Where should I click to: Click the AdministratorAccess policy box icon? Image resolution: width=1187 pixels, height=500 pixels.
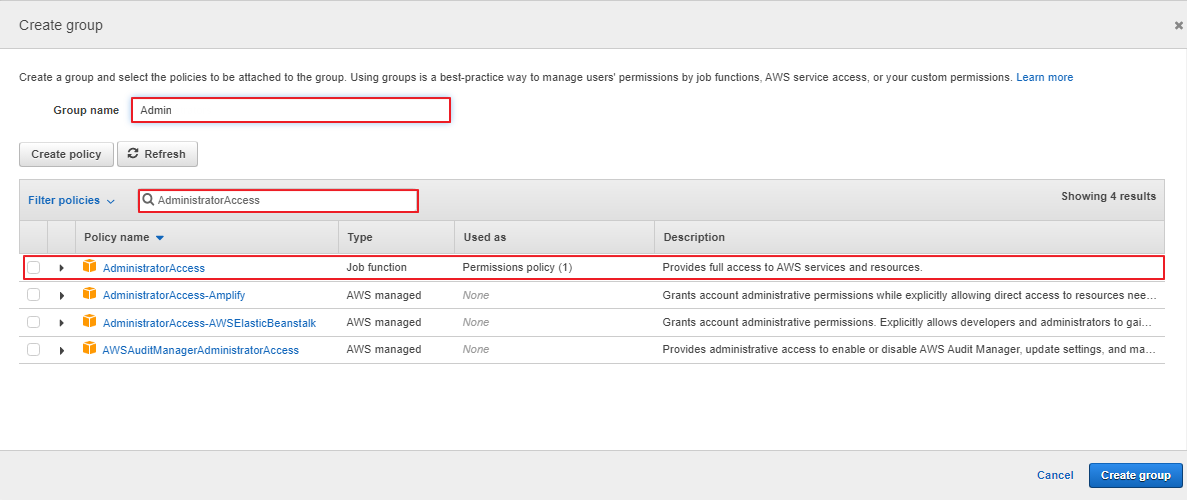click(90, 266)
